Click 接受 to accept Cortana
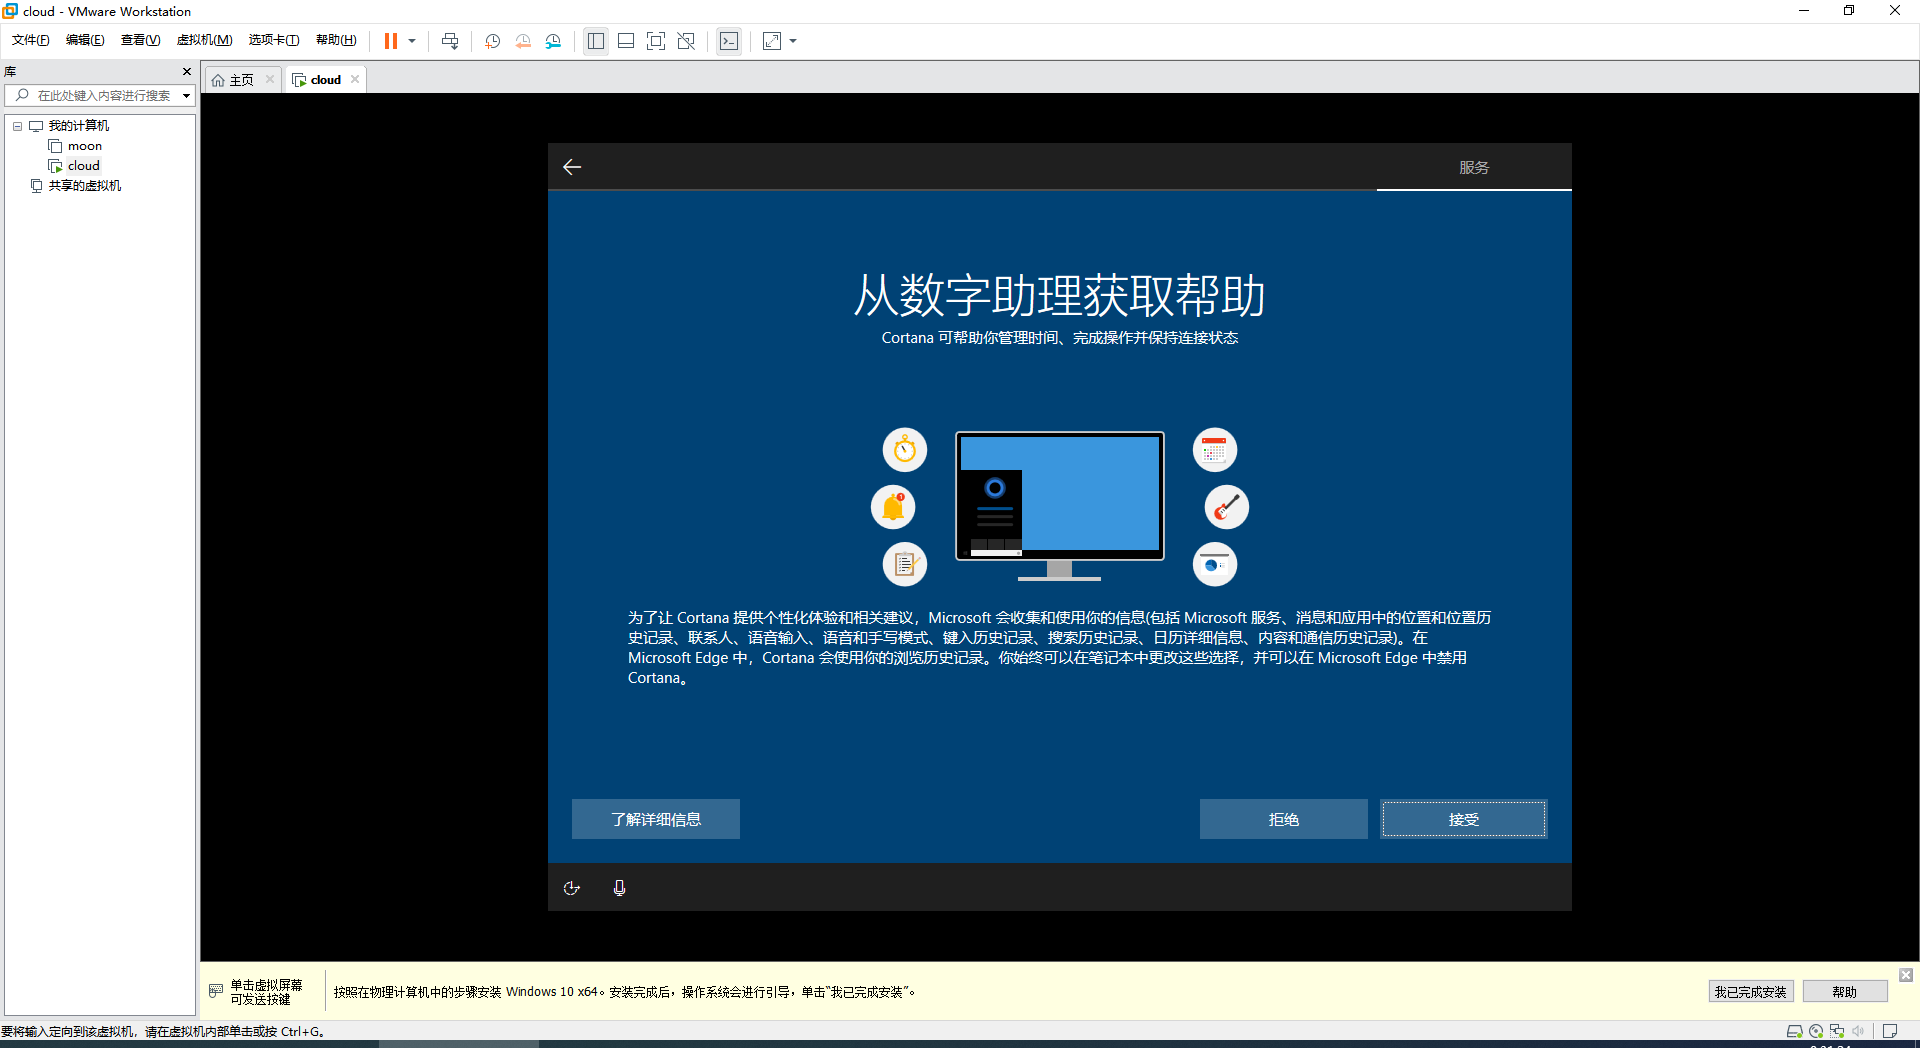The height and width of the screenshot is (1048, 1920). coord(1464,819)
